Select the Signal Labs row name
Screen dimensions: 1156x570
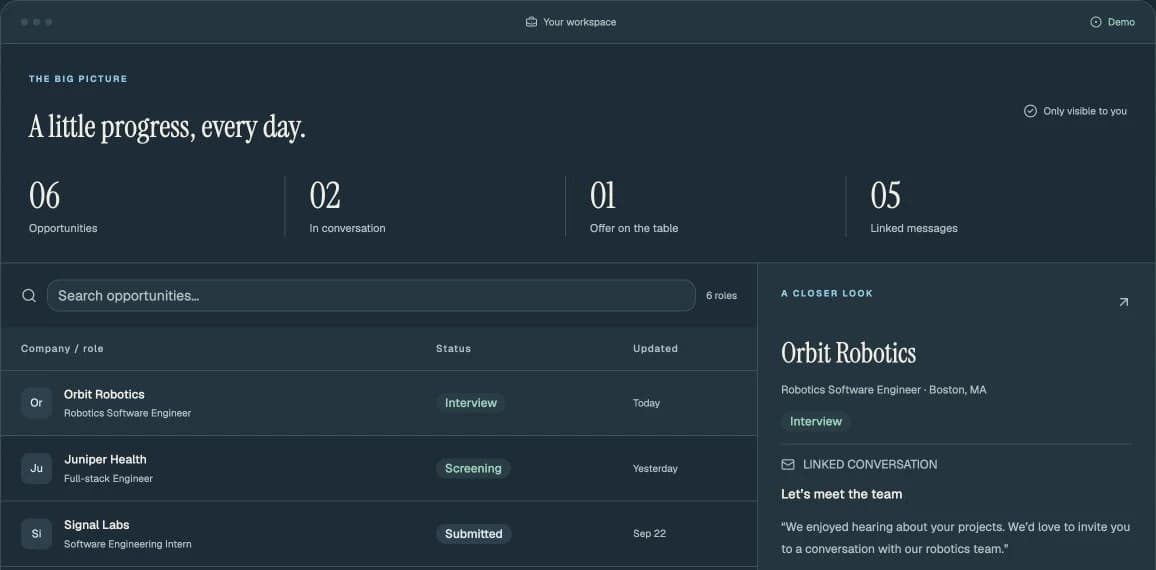pos(97,525)
